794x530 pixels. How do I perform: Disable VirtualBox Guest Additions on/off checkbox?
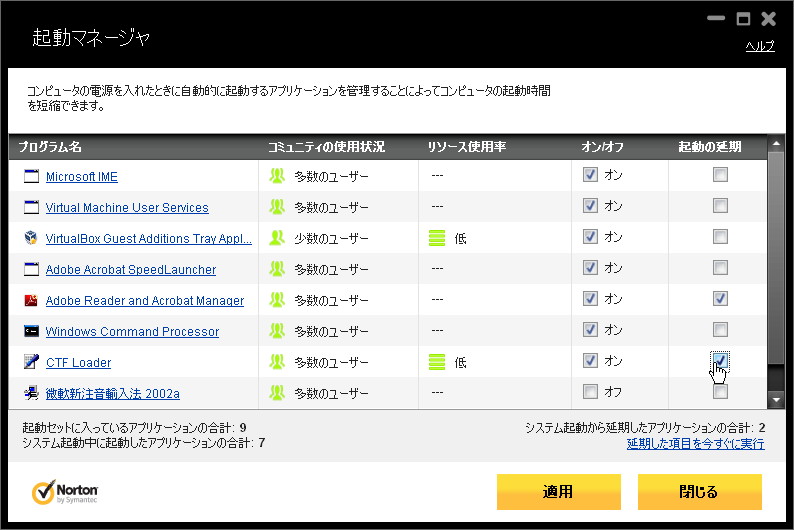tap(590, 236)
